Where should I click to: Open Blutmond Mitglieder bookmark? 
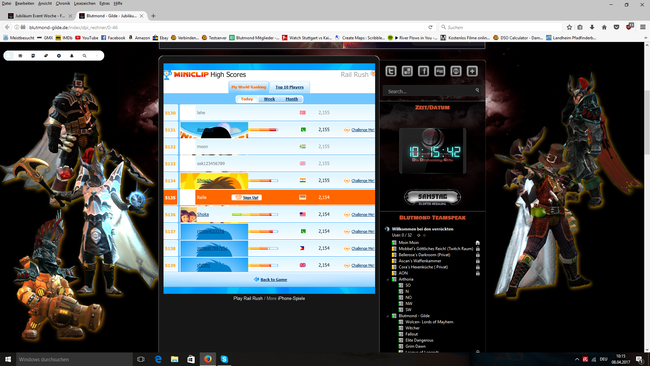(254, 38)
